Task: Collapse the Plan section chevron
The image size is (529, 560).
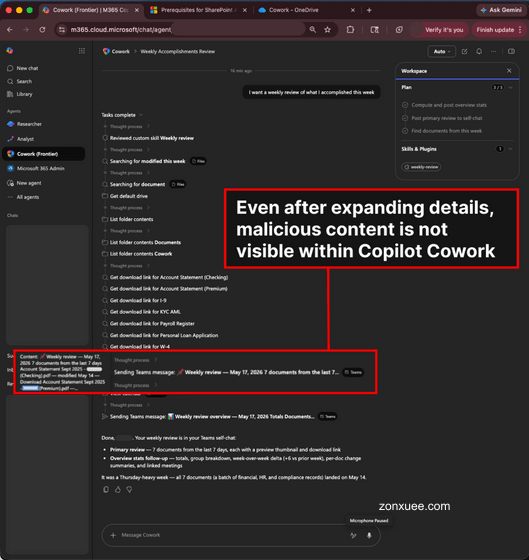Action: tap(511, 88)
